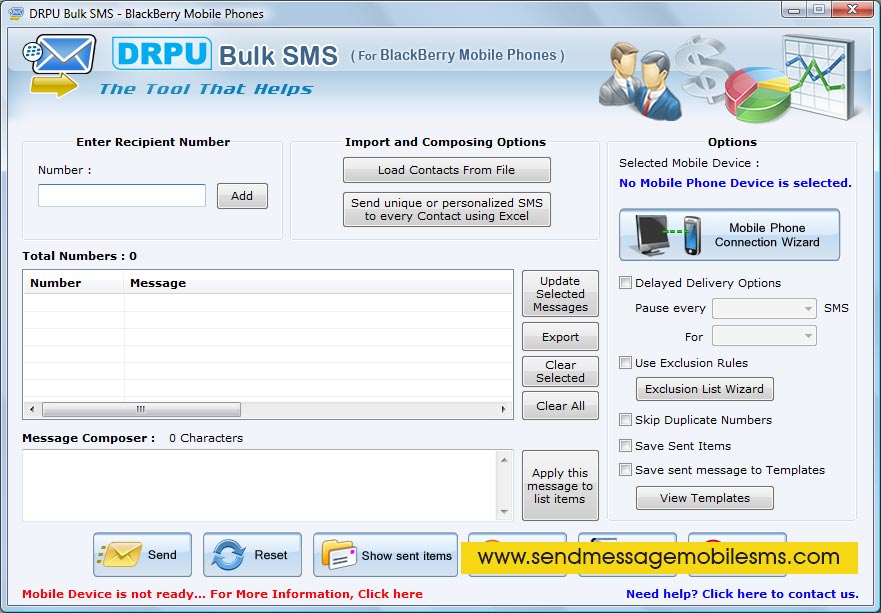
Task: Click the horizontal scrollbar thumb in number list
Action: [141, 409]
